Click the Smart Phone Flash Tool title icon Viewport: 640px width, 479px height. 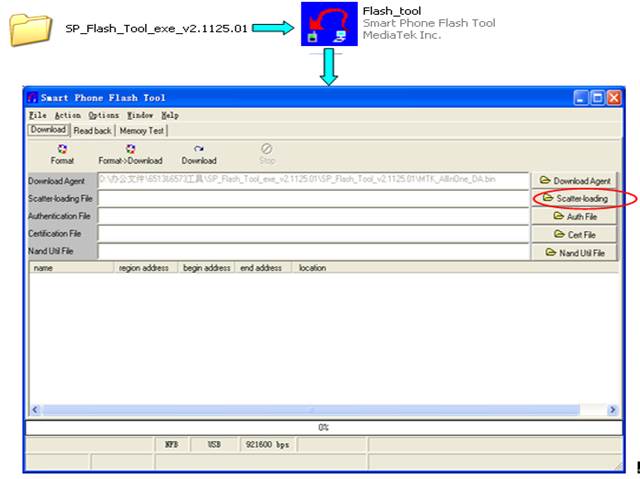click(x=32, y=98)
